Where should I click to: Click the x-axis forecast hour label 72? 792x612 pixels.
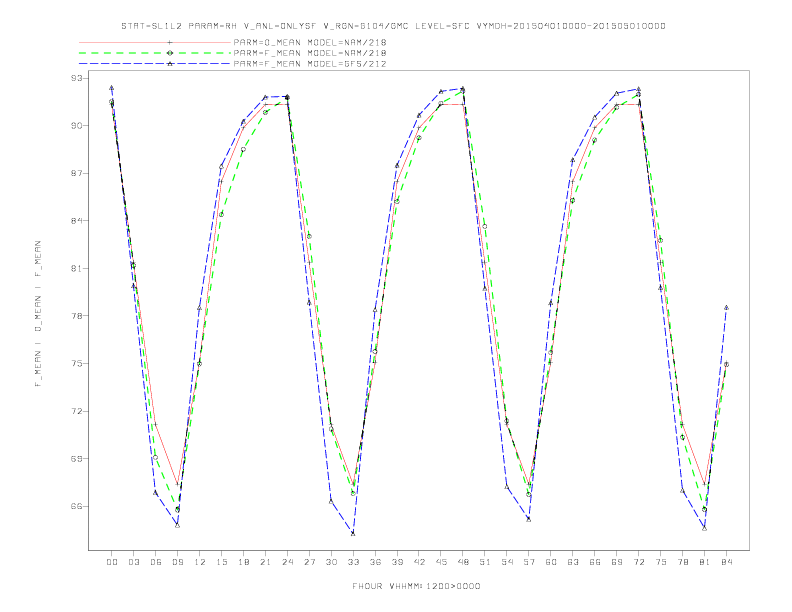(639, 562)
